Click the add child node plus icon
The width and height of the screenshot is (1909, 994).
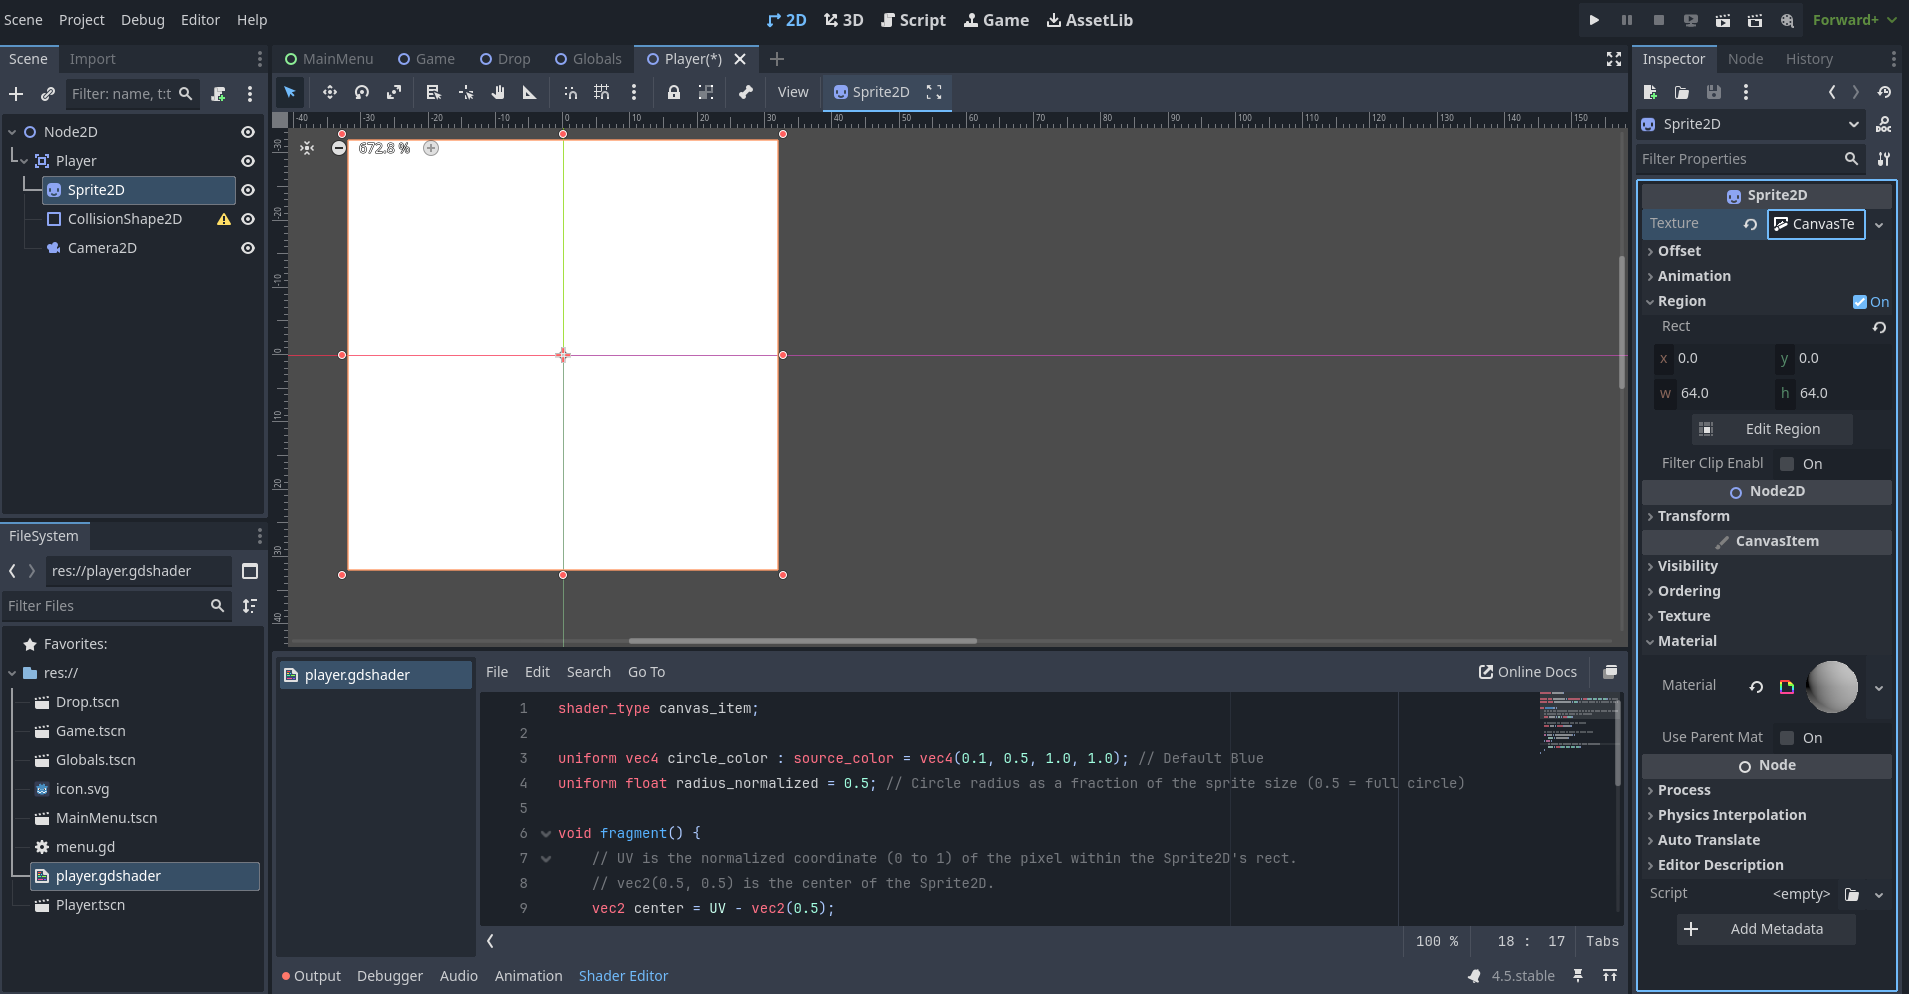coord(16,94)
